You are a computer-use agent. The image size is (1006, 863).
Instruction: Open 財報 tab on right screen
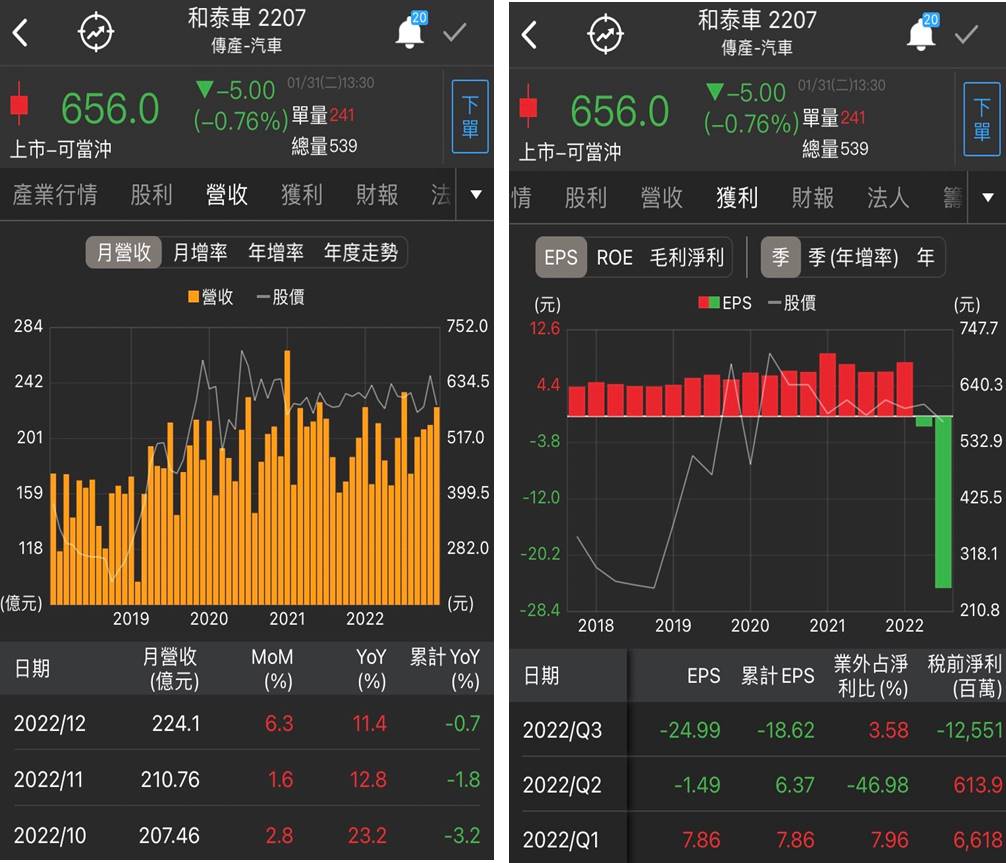point(812,198)
